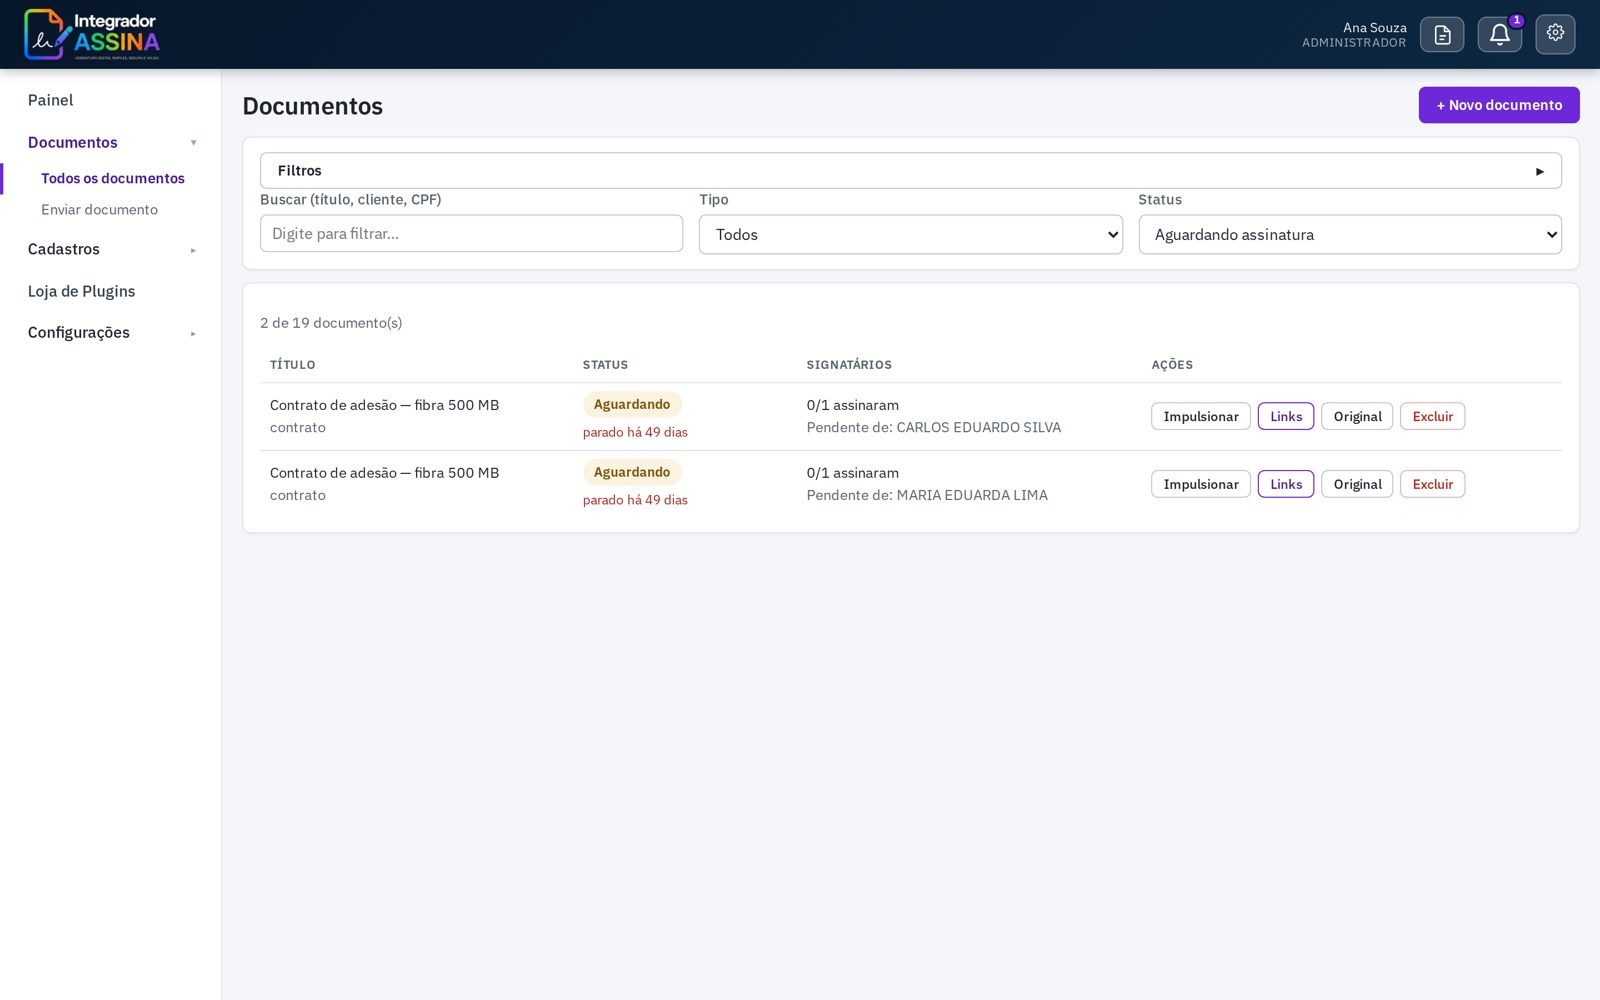Expand the Filtros panel arrow
Viewport: 1600px width, 1000px height.
(x=1540, y=171)
